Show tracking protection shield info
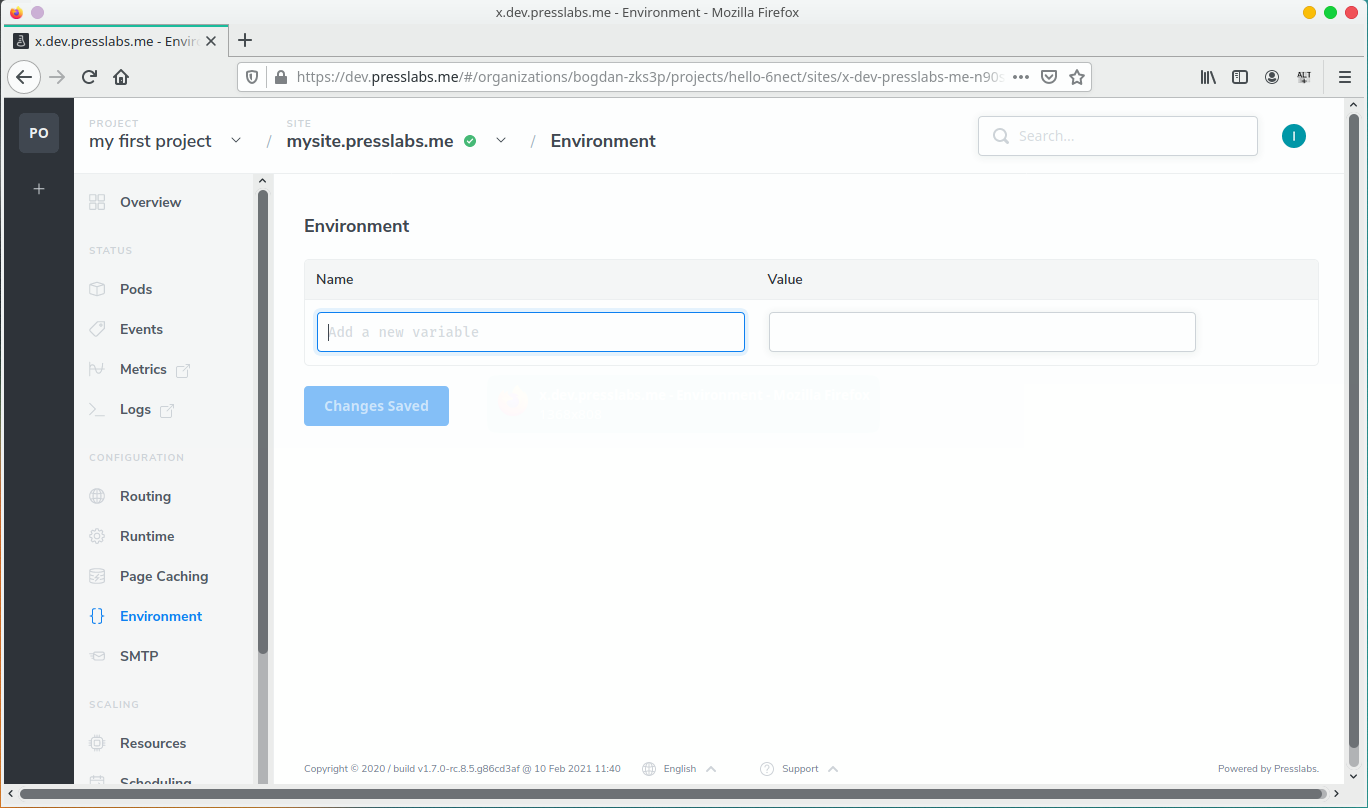This screenshot has width=1368, height=808. tap(252, 77)
